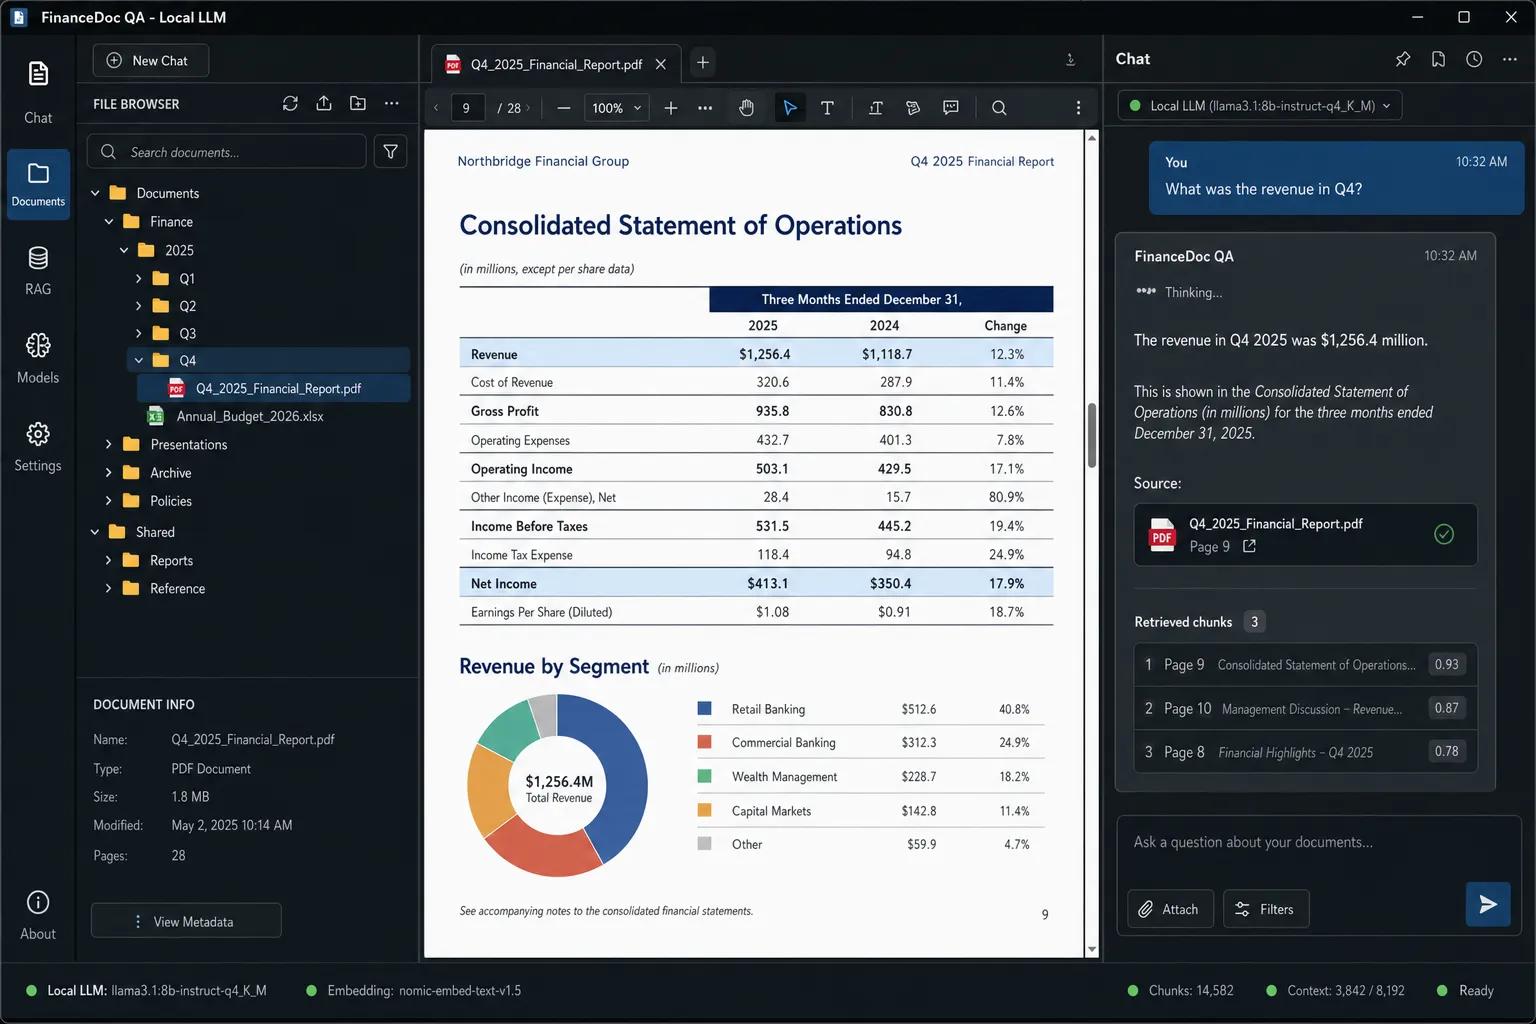
Task: Select the drawing annotation tool
Action: 913,107
